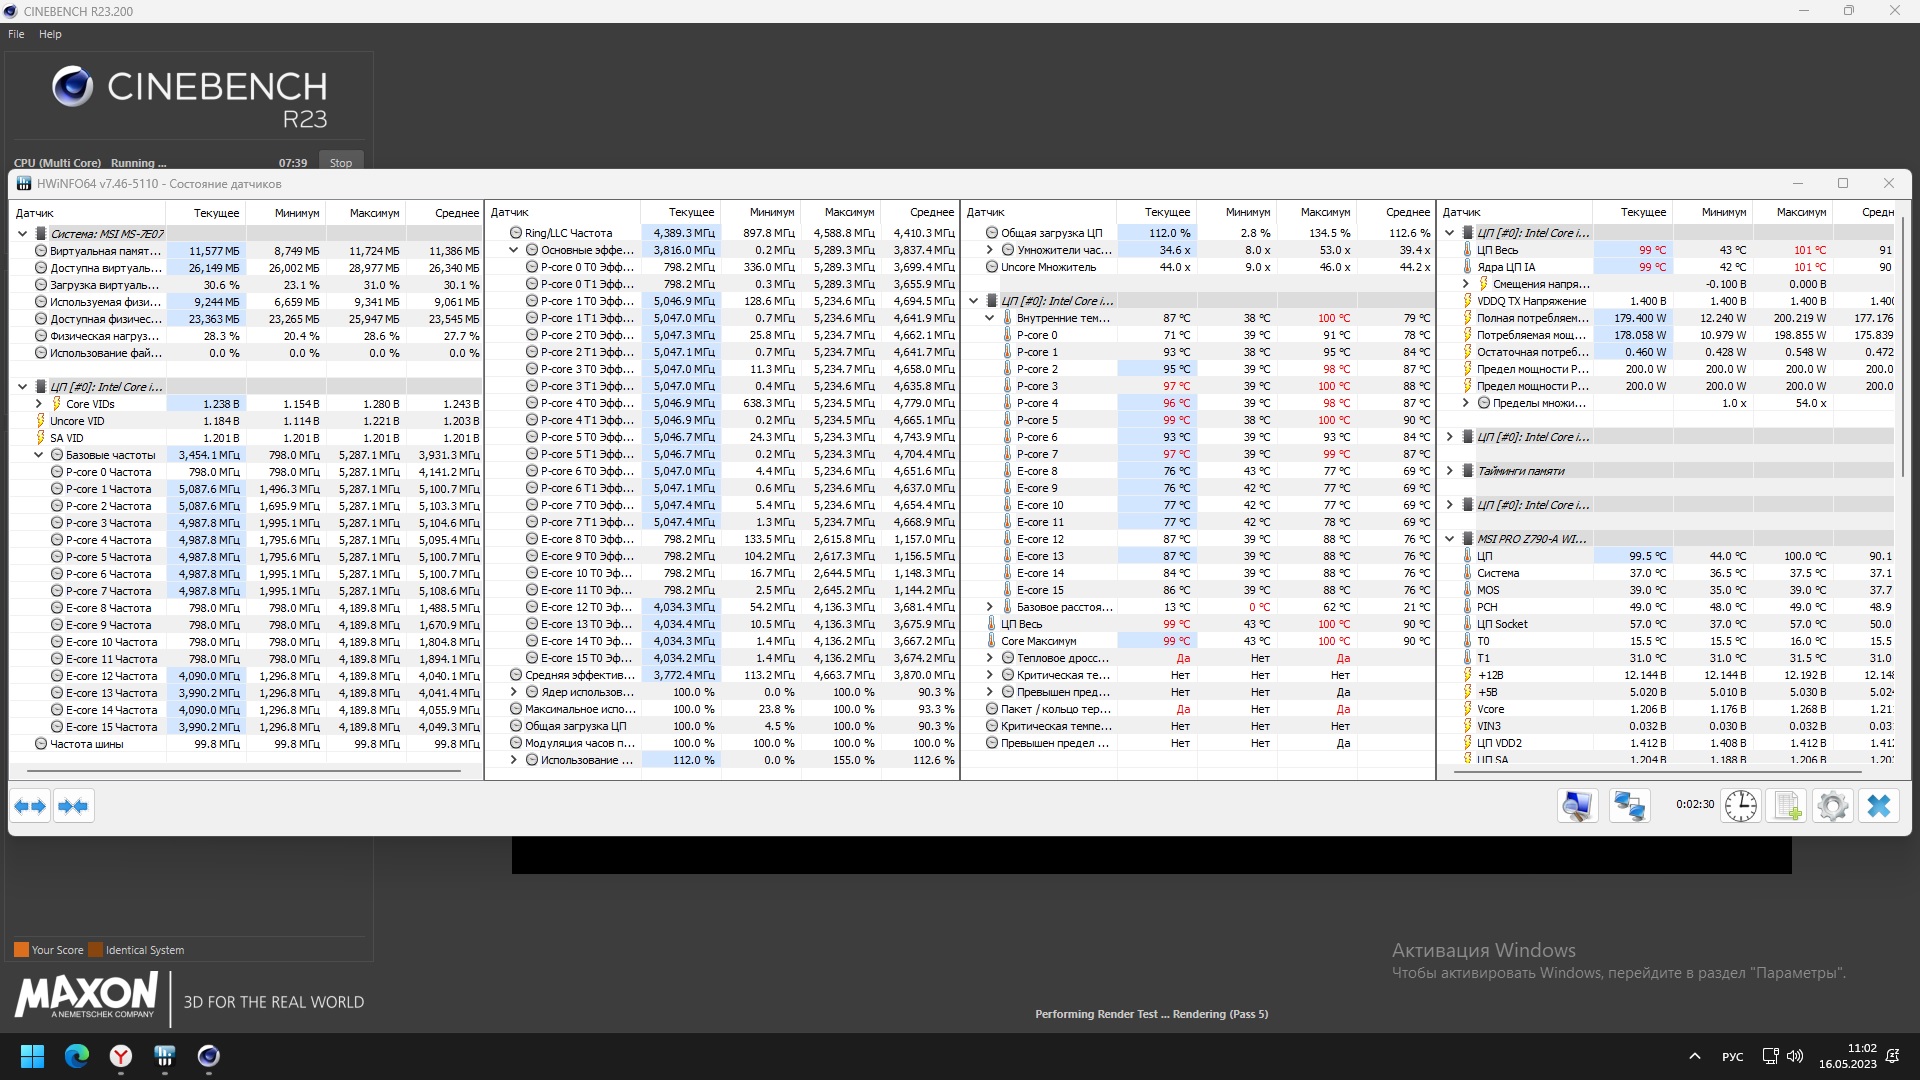Open HWiNFO summary magnifier monitor icon
The image size is (1920, 1080).
1577,806
